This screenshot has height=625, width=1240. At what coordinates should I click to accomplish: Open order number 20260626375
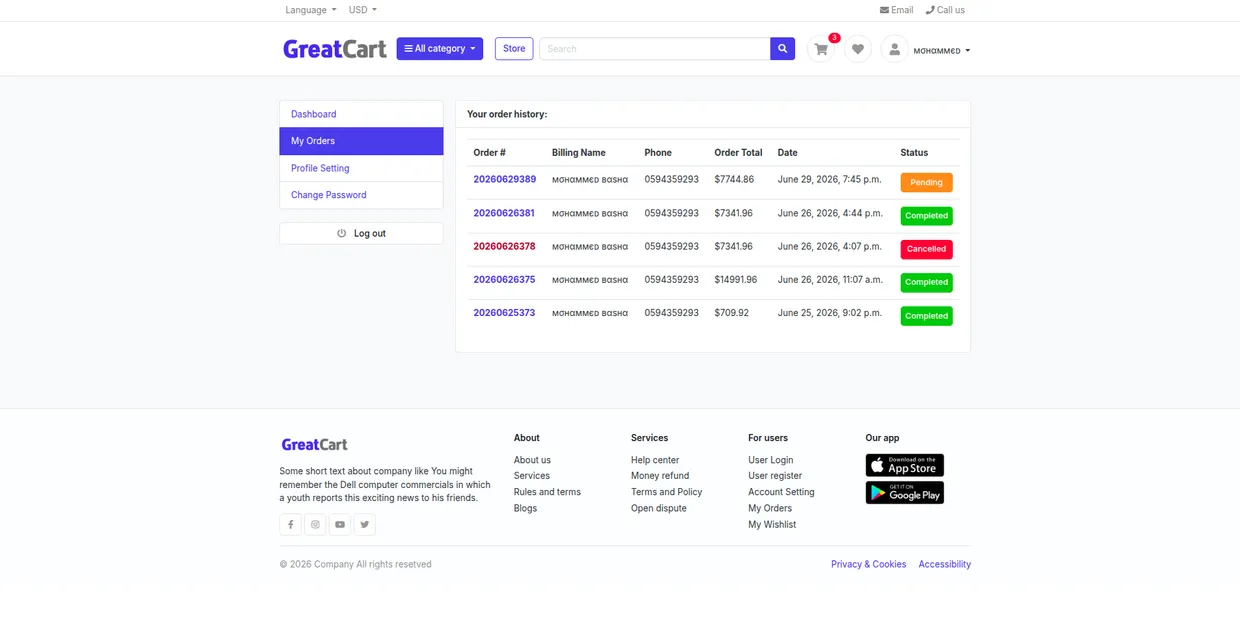[x=504, y=280]
